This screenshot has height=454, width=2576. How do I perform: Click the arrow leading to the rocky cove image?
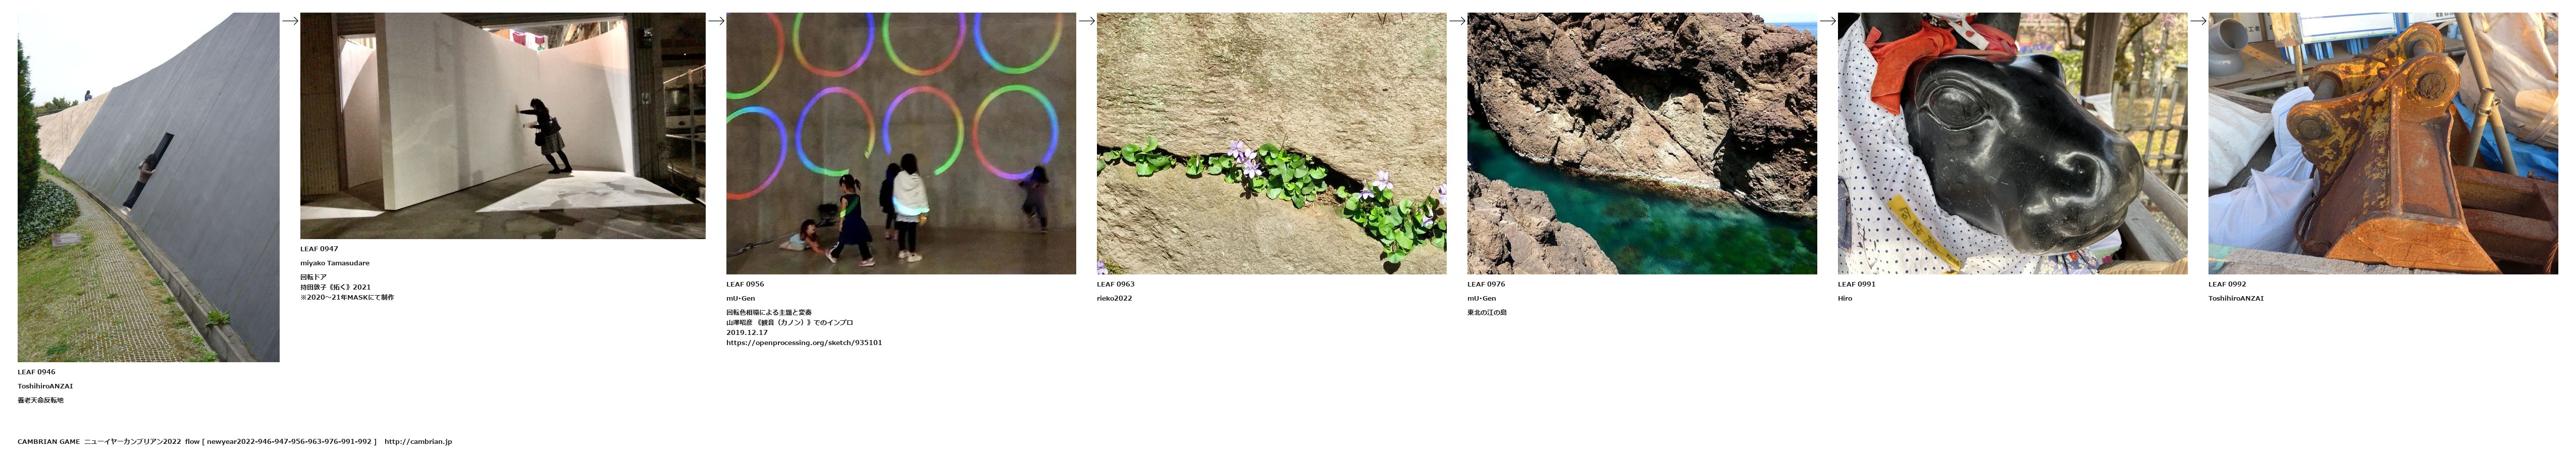[x=1457, y=20]
